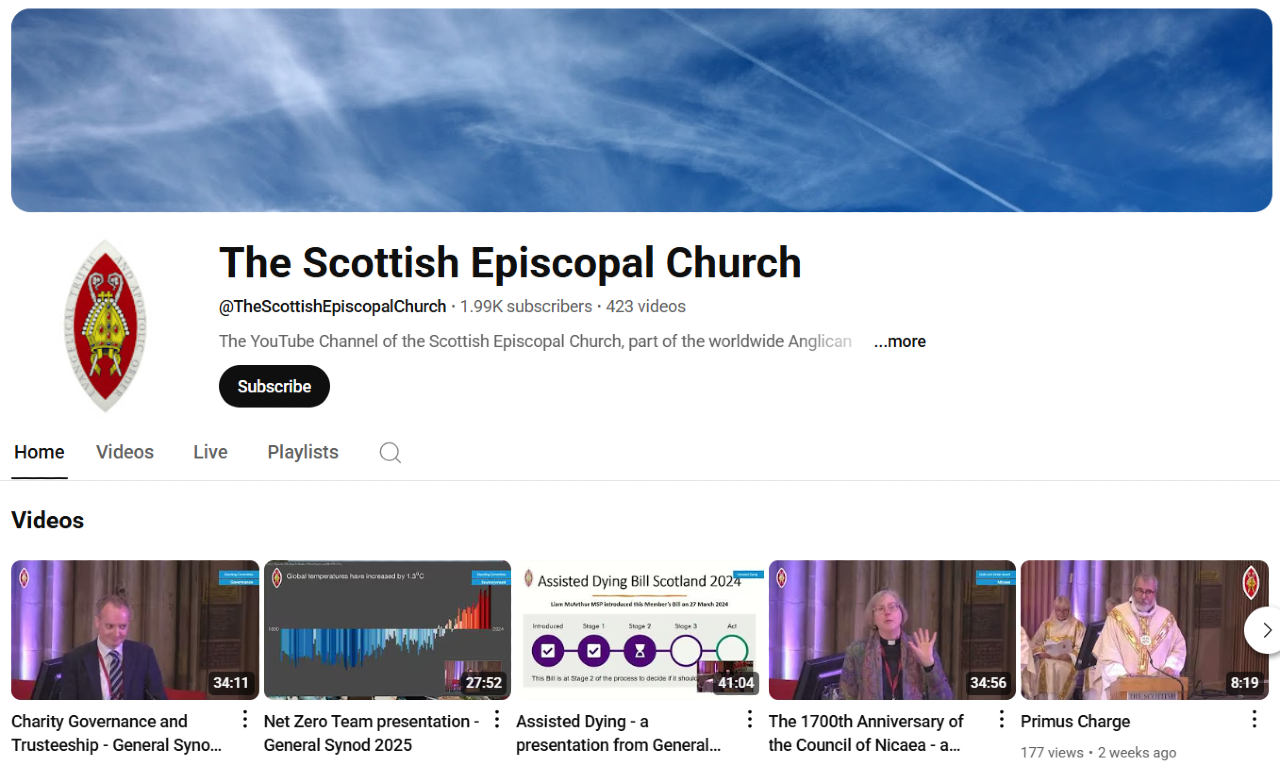
Task: Click the 41:04 duration badge
Action: pos(736,683)
